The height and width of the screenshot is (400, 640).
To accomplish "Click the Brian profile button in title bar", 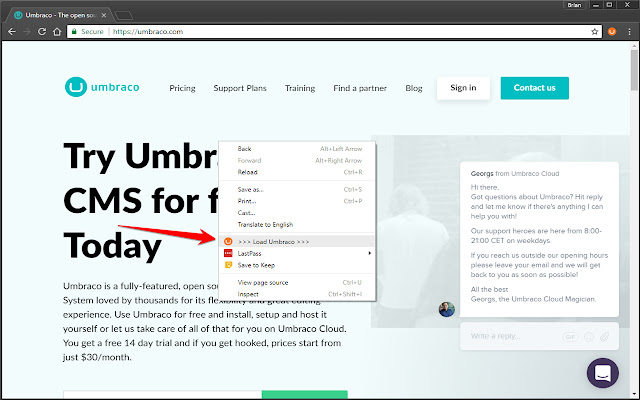I will tap(574, 5).
